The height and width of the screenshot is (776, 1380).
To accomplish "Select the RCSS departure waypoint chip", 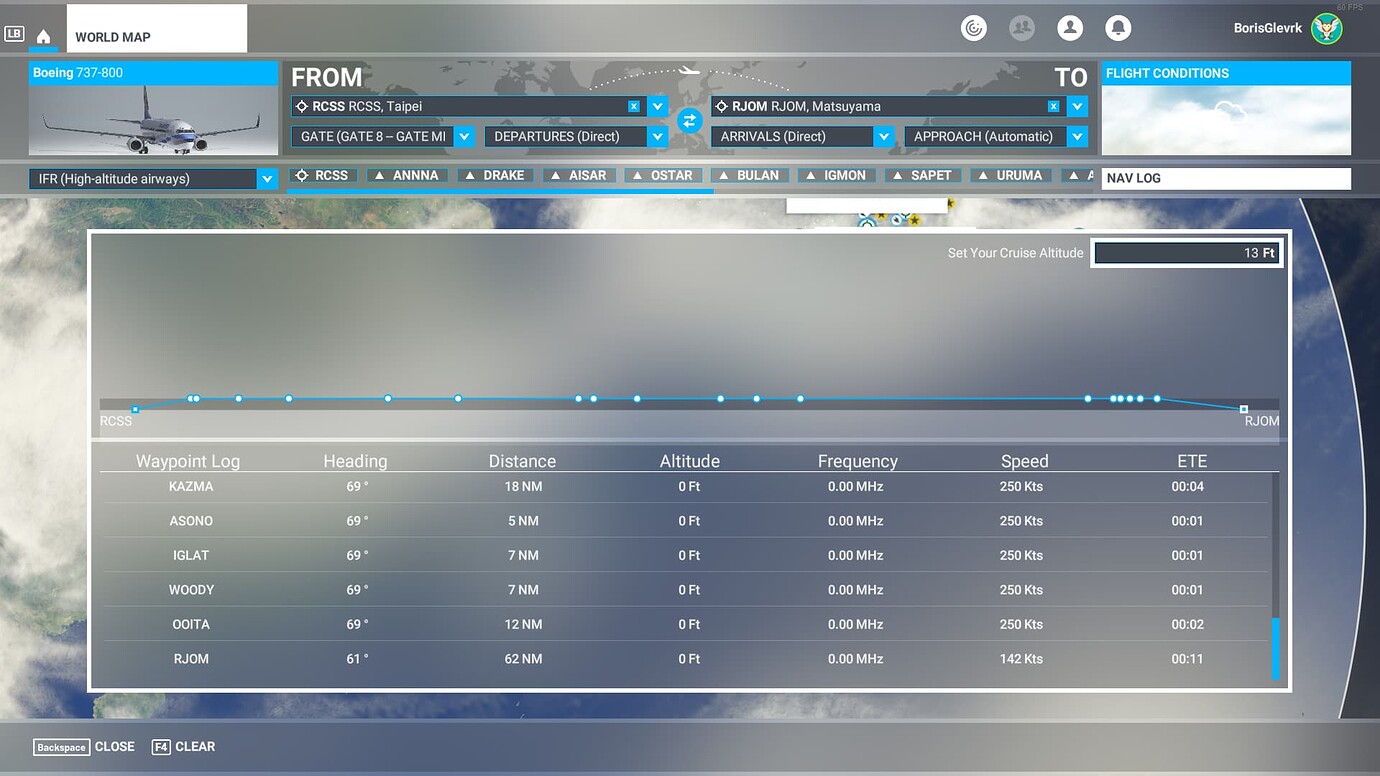I will 322,174.
